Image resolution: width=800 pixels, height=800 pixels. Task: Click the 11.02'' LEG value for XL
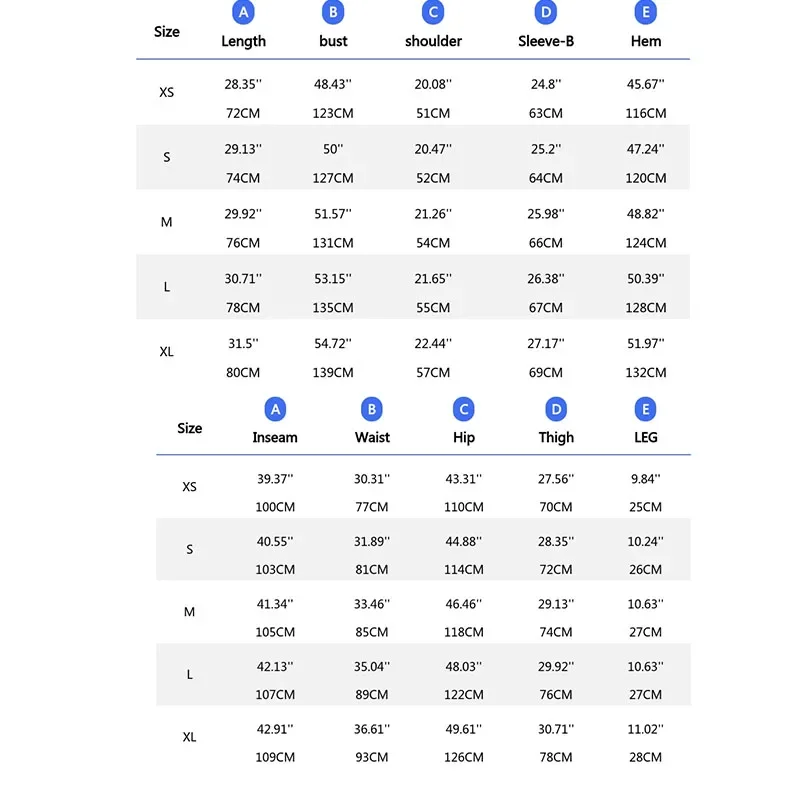645,729
